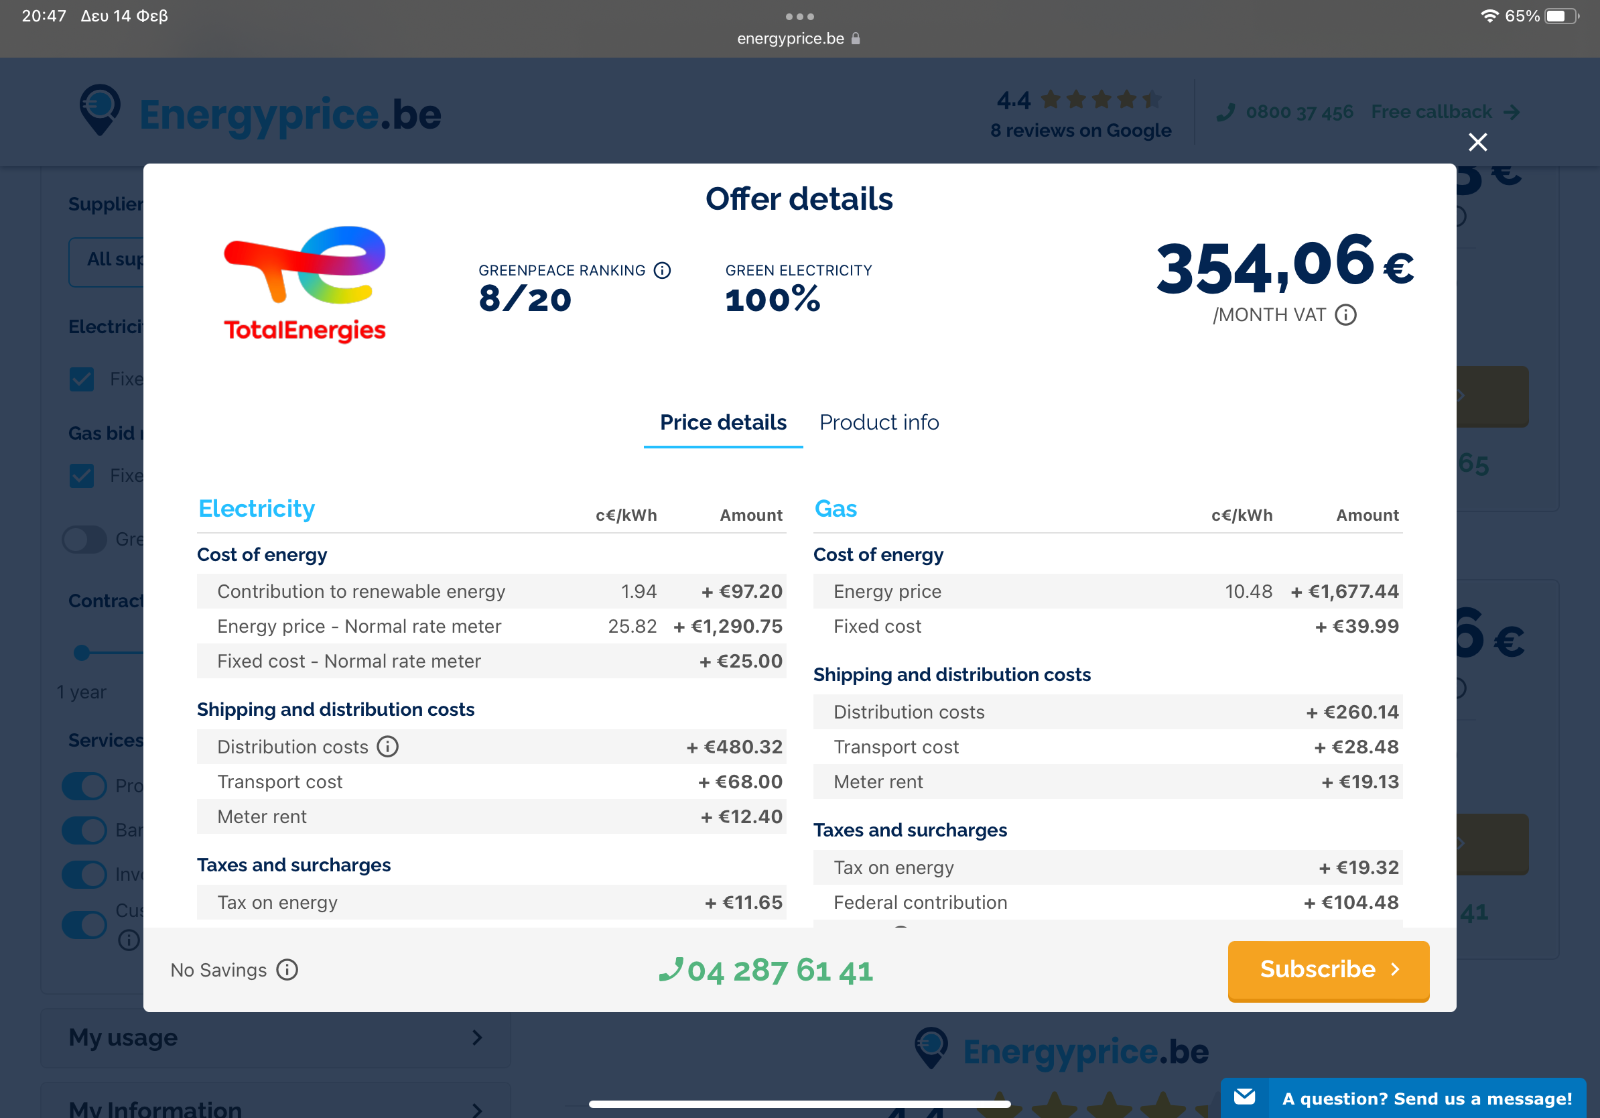Adjust the Contract duration slider handle

82,653
